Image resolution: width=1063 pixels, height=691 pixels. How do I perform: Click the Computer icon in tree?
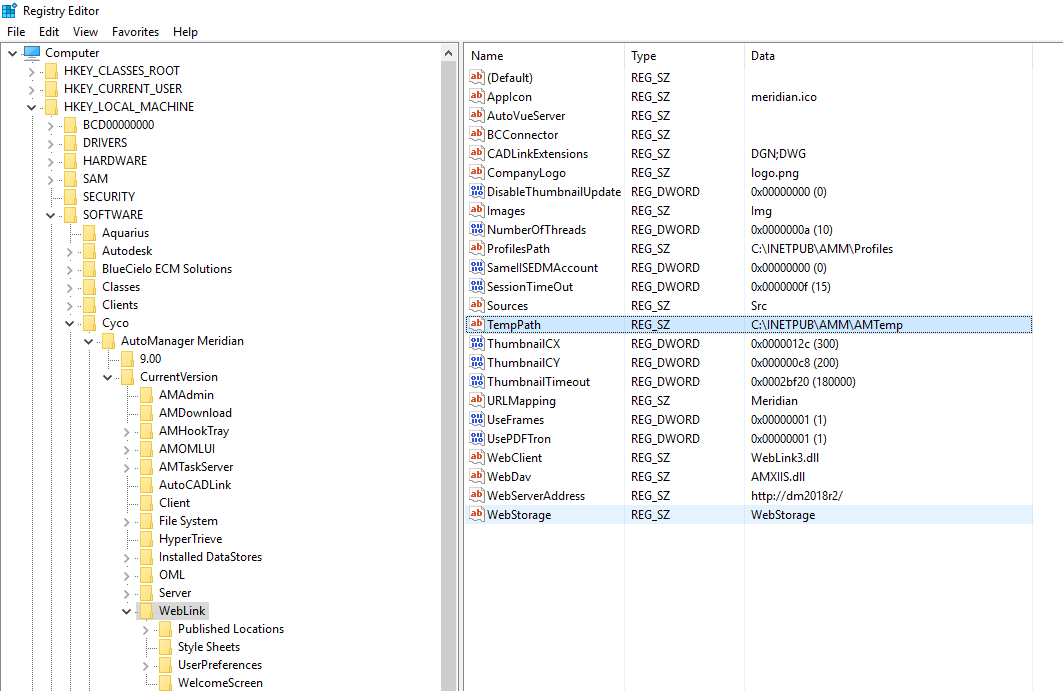31,52
